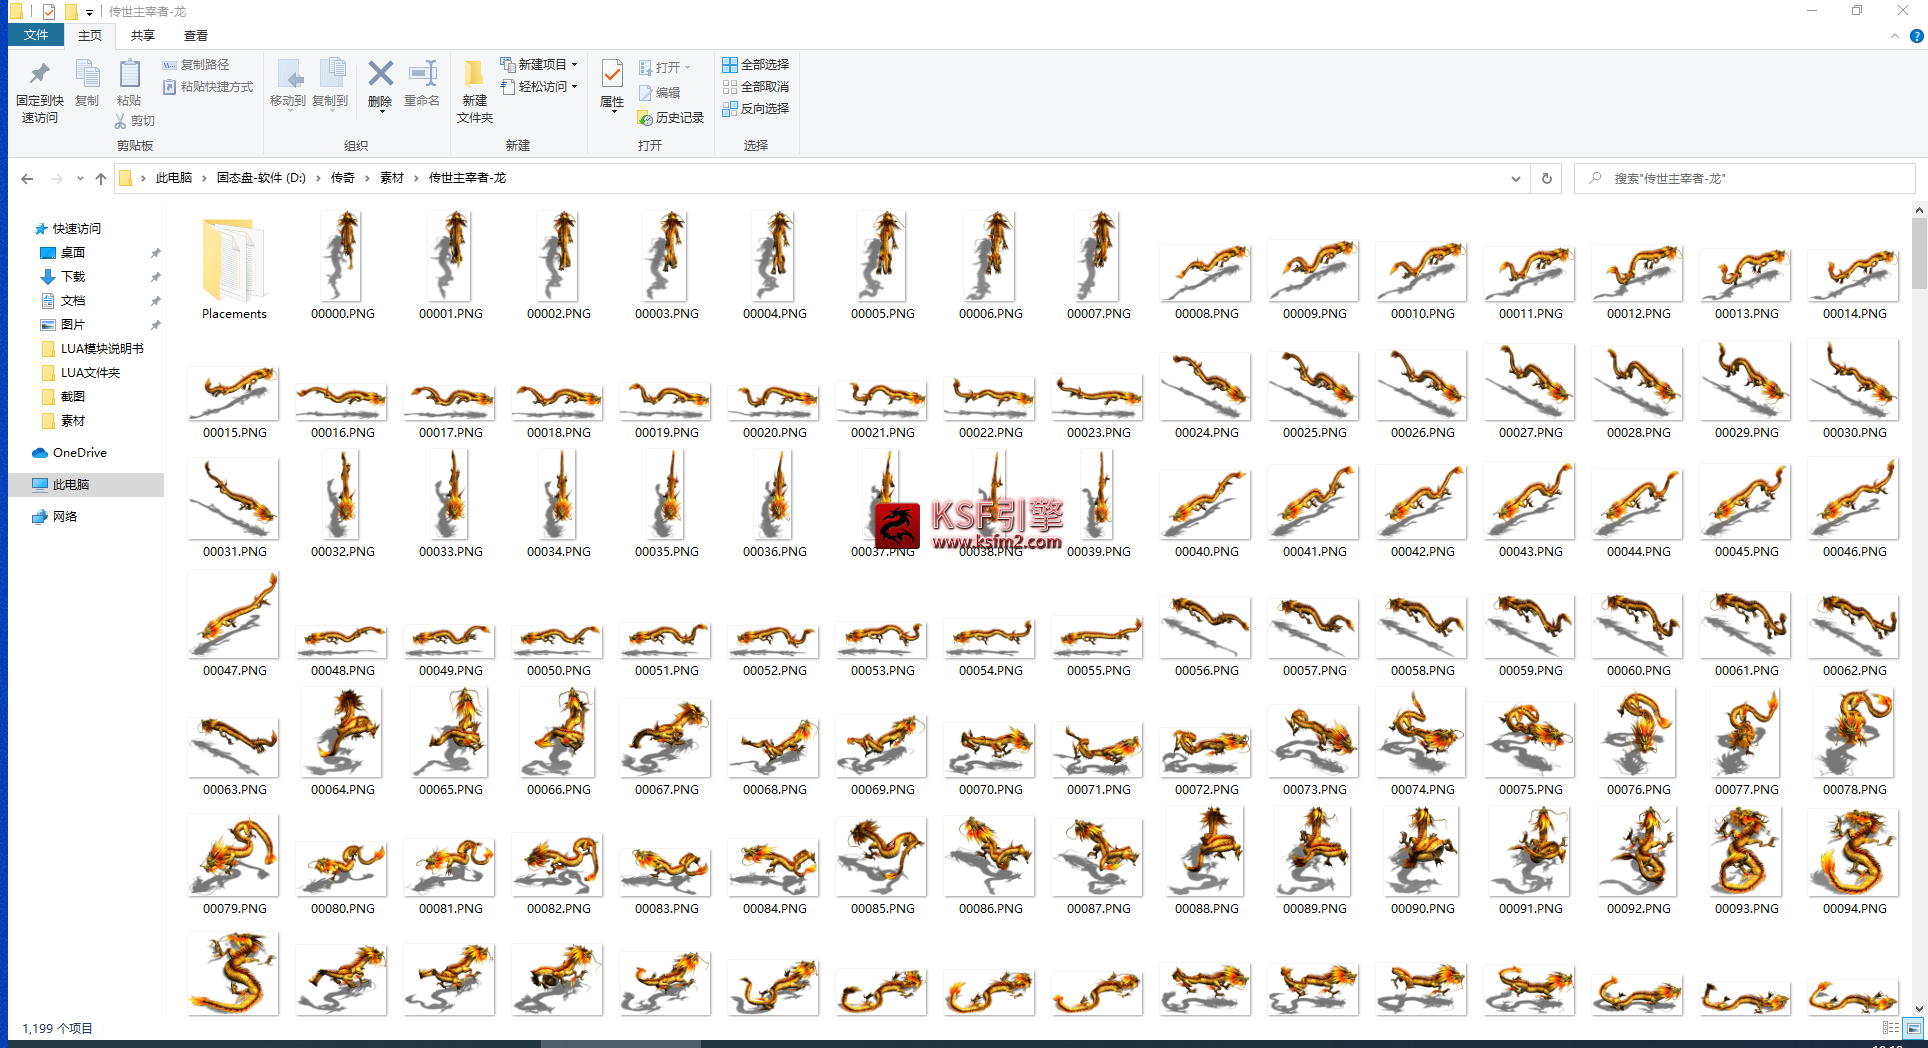Switch to the Share (共享) tab
Image resolution: width=1928 pixels, height=1048 pixels.
tap(143, 35)
